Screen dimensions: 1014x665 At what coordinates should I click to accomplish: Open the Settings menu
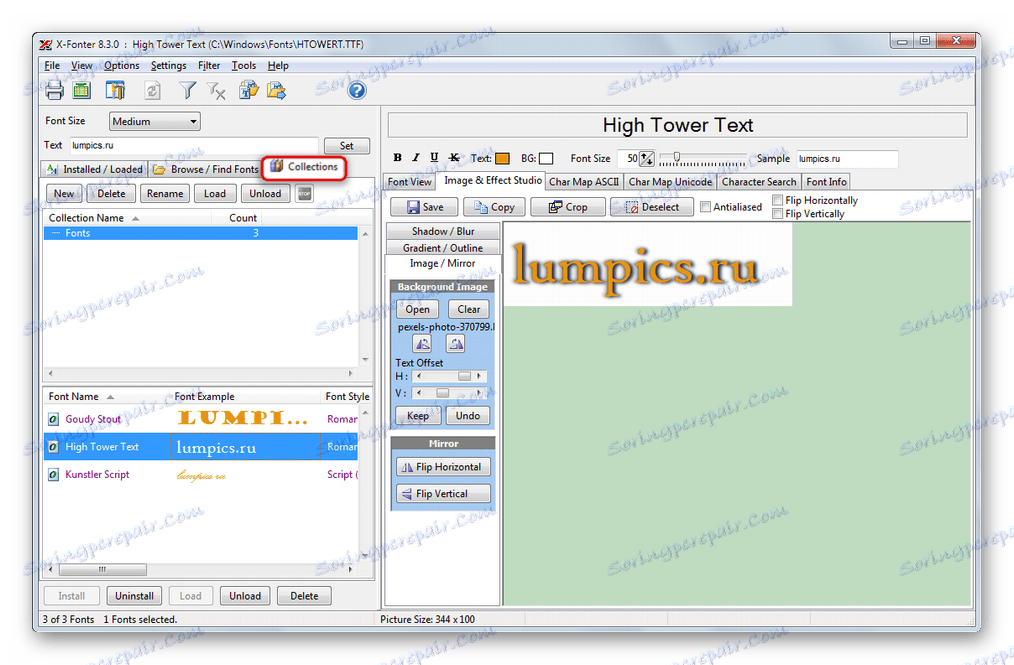pos(168,65)
